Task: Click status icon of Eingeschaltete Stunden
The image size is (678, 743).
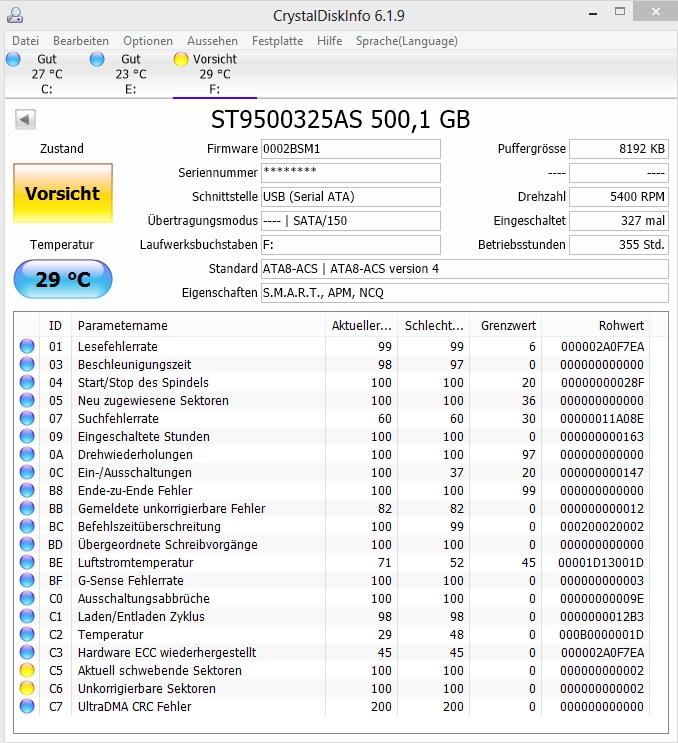Action: tap(27, 436)
